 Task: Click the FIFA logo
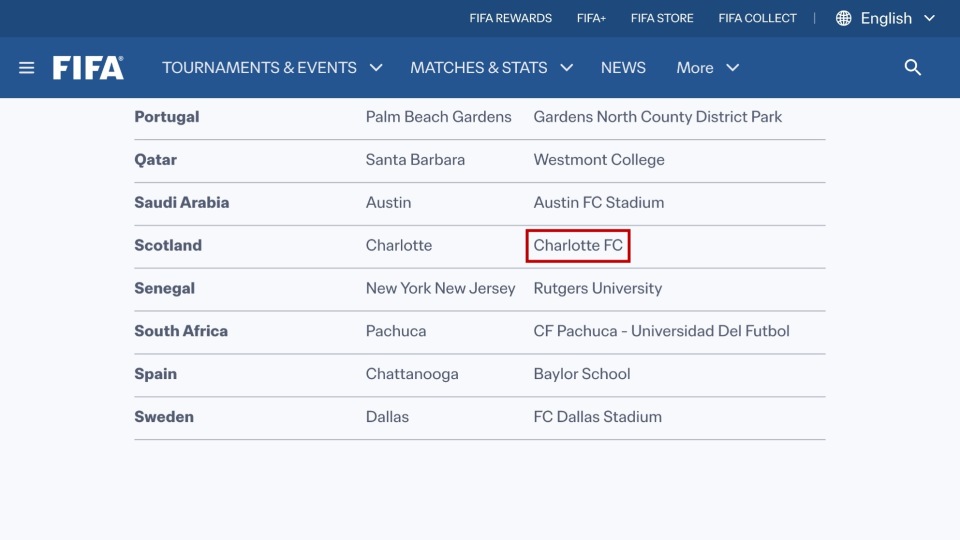[x=88, y=67]
